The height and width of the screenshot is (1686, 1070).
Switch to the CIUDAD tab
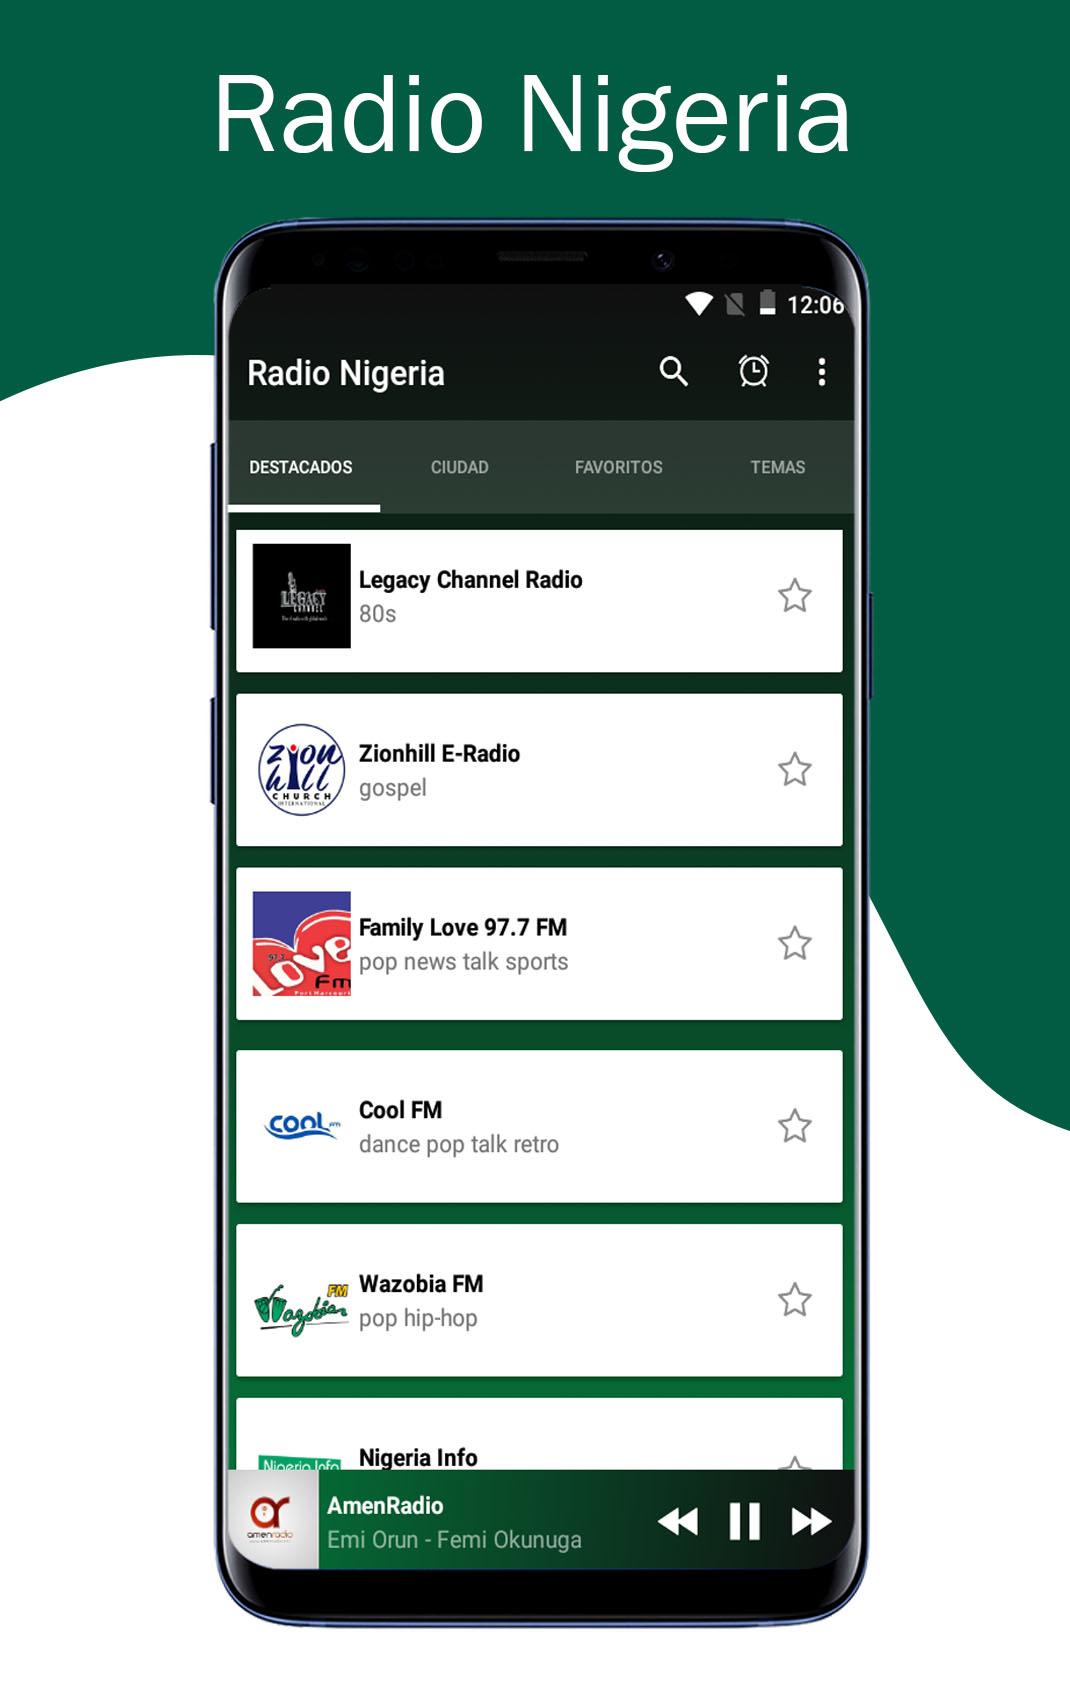click(x=460, y=467)
